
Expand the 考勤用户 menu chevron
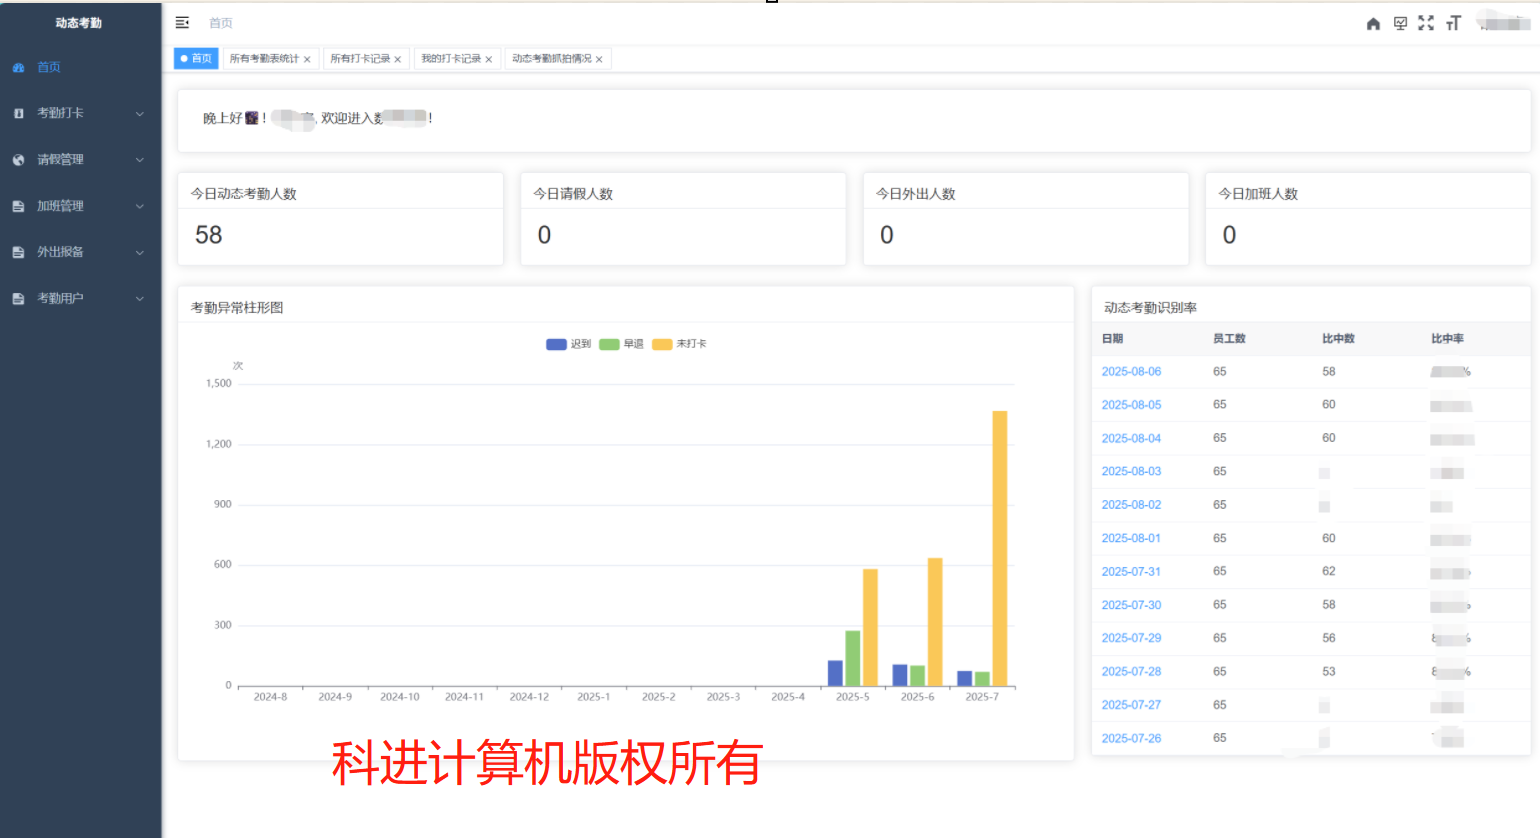click(140, 298)
